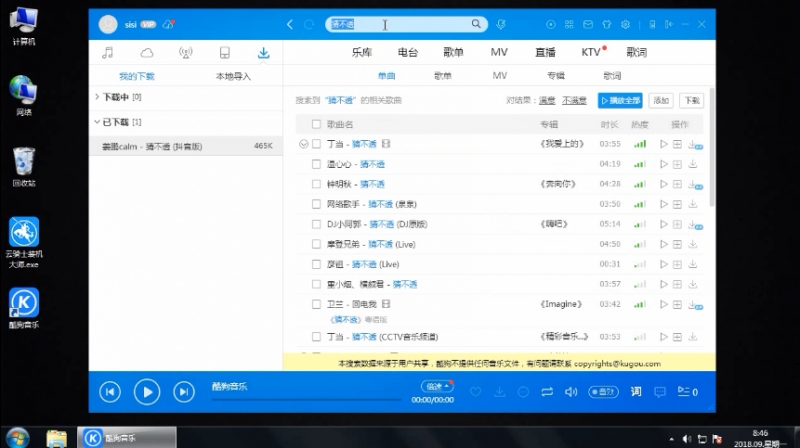This screenshot has height=448, width=800.
Task: Download 摩登兄弟 - 猜不透 (Live) song
Action: (x=692, y=244)
